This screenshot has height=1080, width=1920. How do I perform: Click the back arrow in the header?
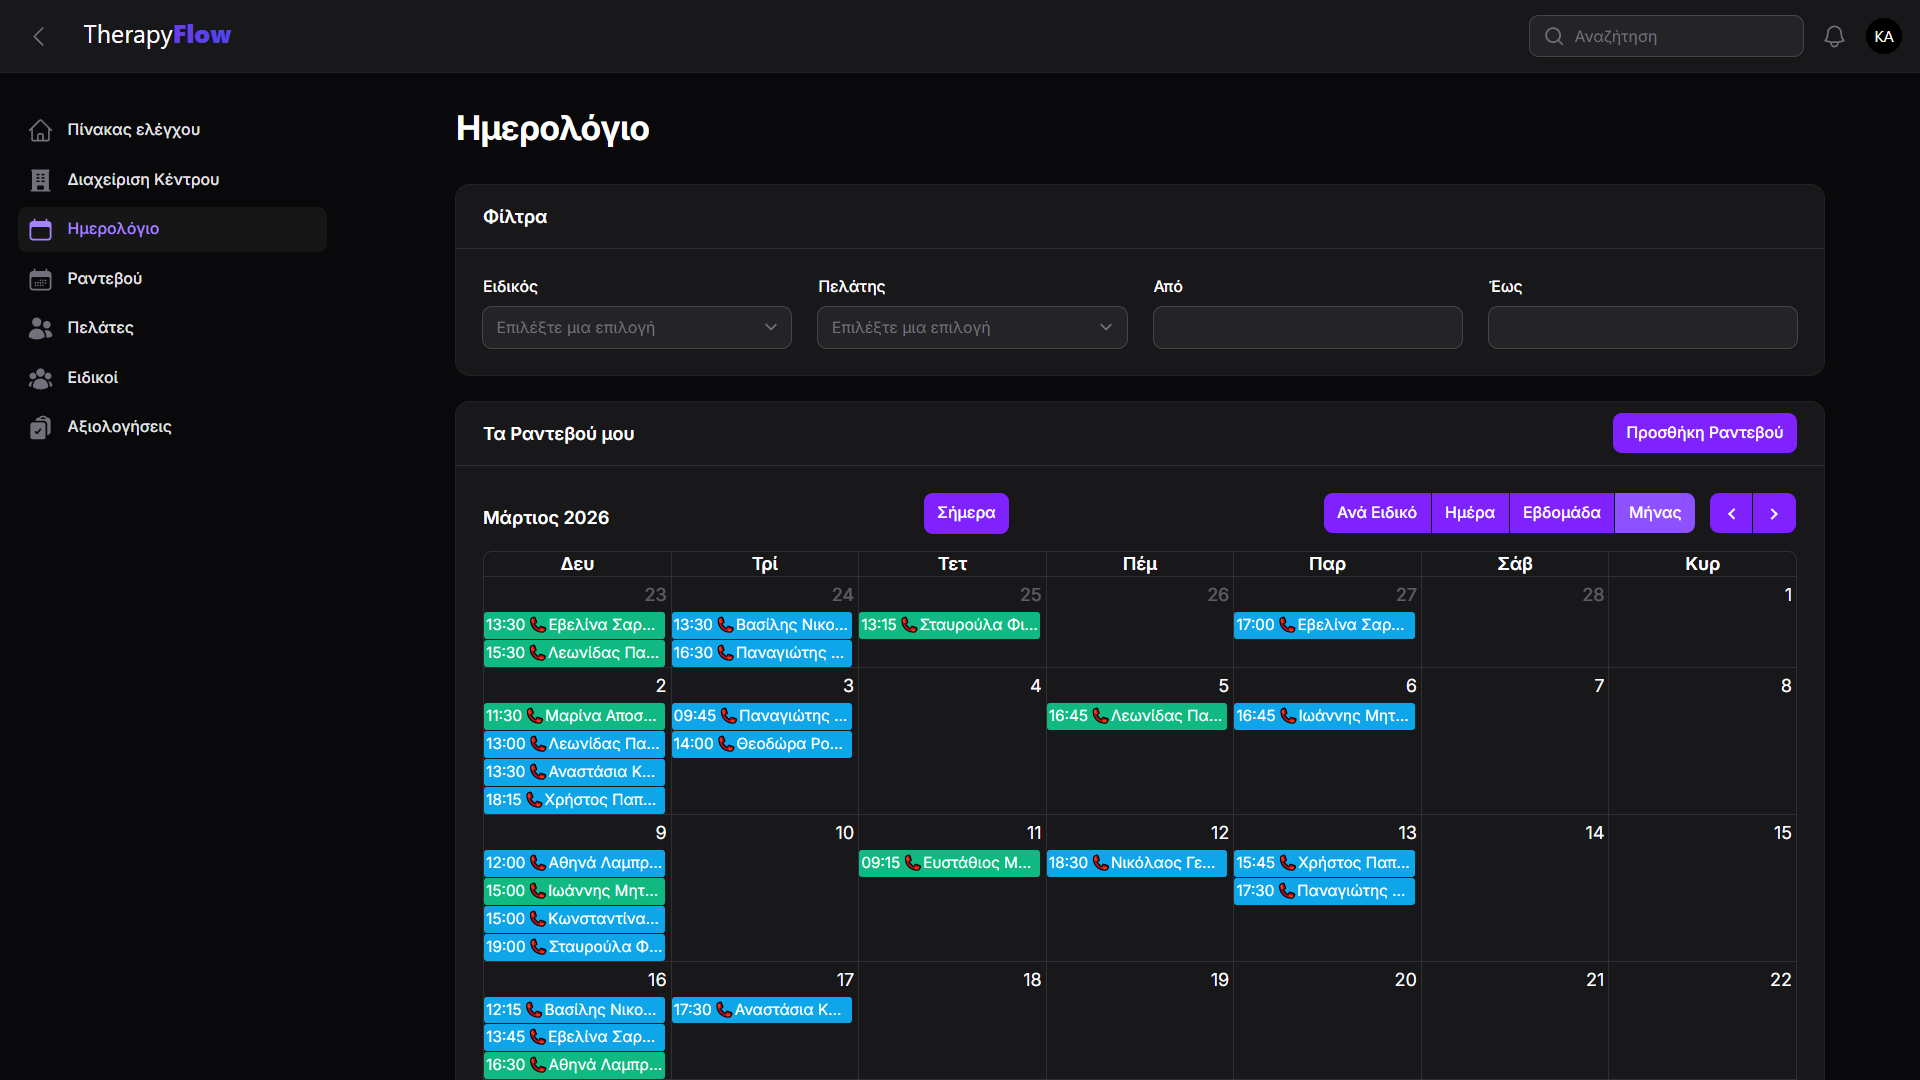point(38,36)
